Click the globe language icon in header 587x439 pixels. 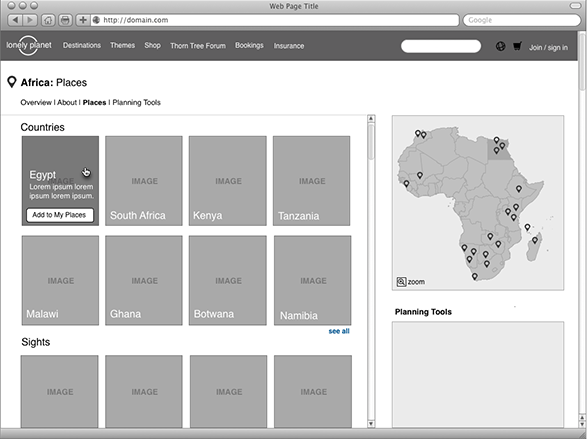tap(501, 46)
